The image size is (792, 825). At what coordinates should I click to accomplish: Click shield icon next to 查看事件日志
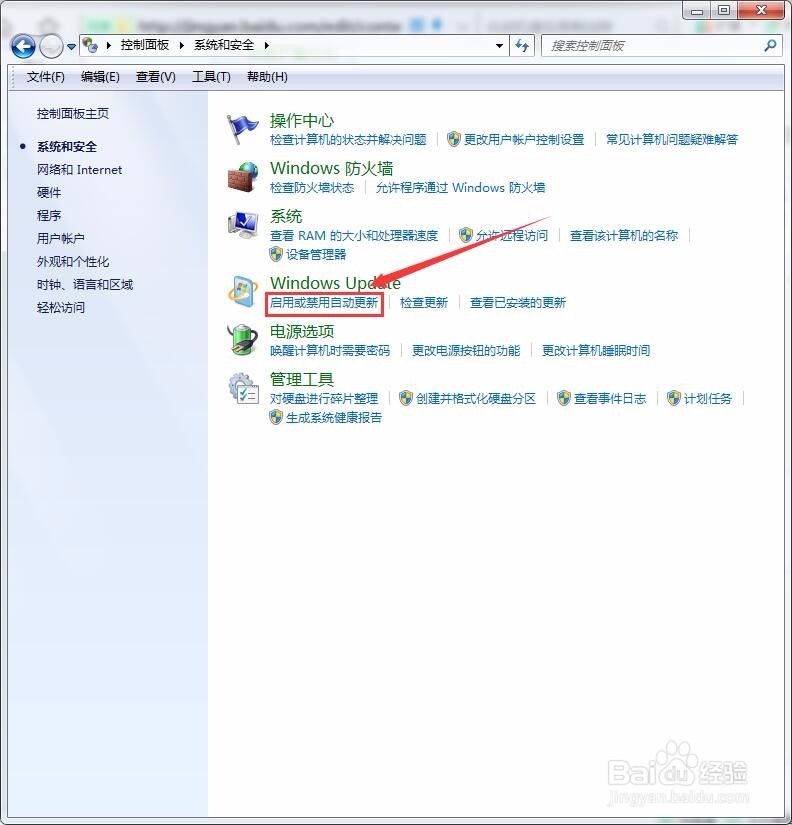[564, 398]
